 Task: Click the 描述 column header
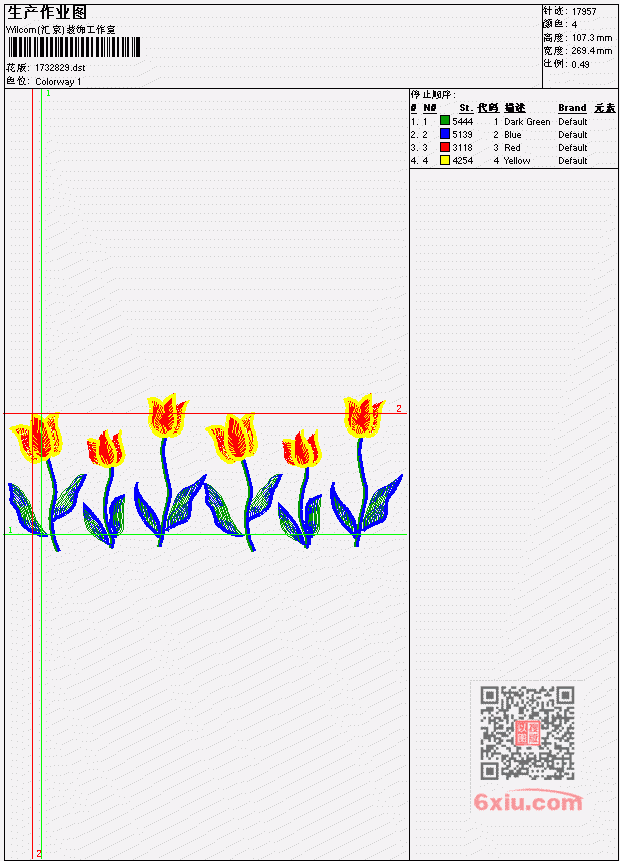point(515,108)
